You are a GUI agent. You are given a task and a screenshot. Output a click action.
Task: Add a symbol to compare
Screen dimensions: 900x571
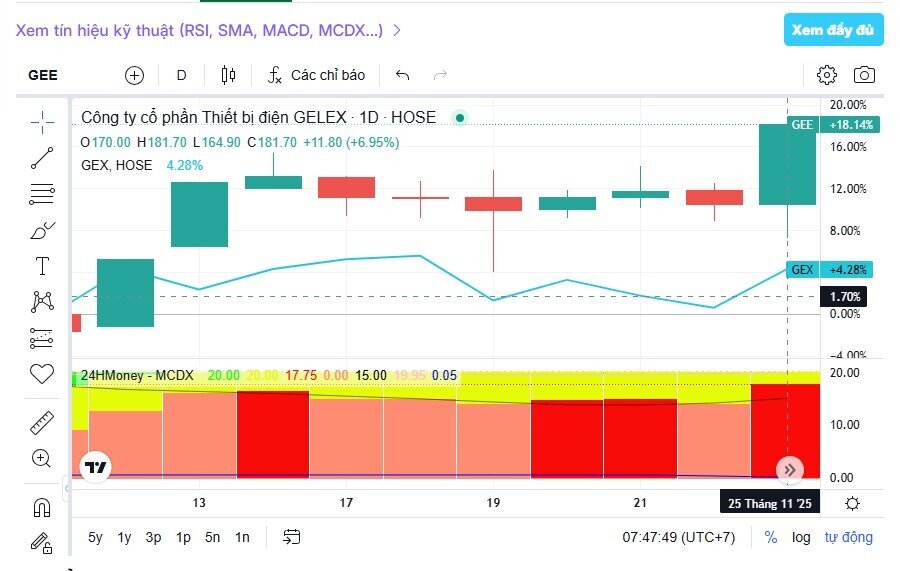point(134,75)
